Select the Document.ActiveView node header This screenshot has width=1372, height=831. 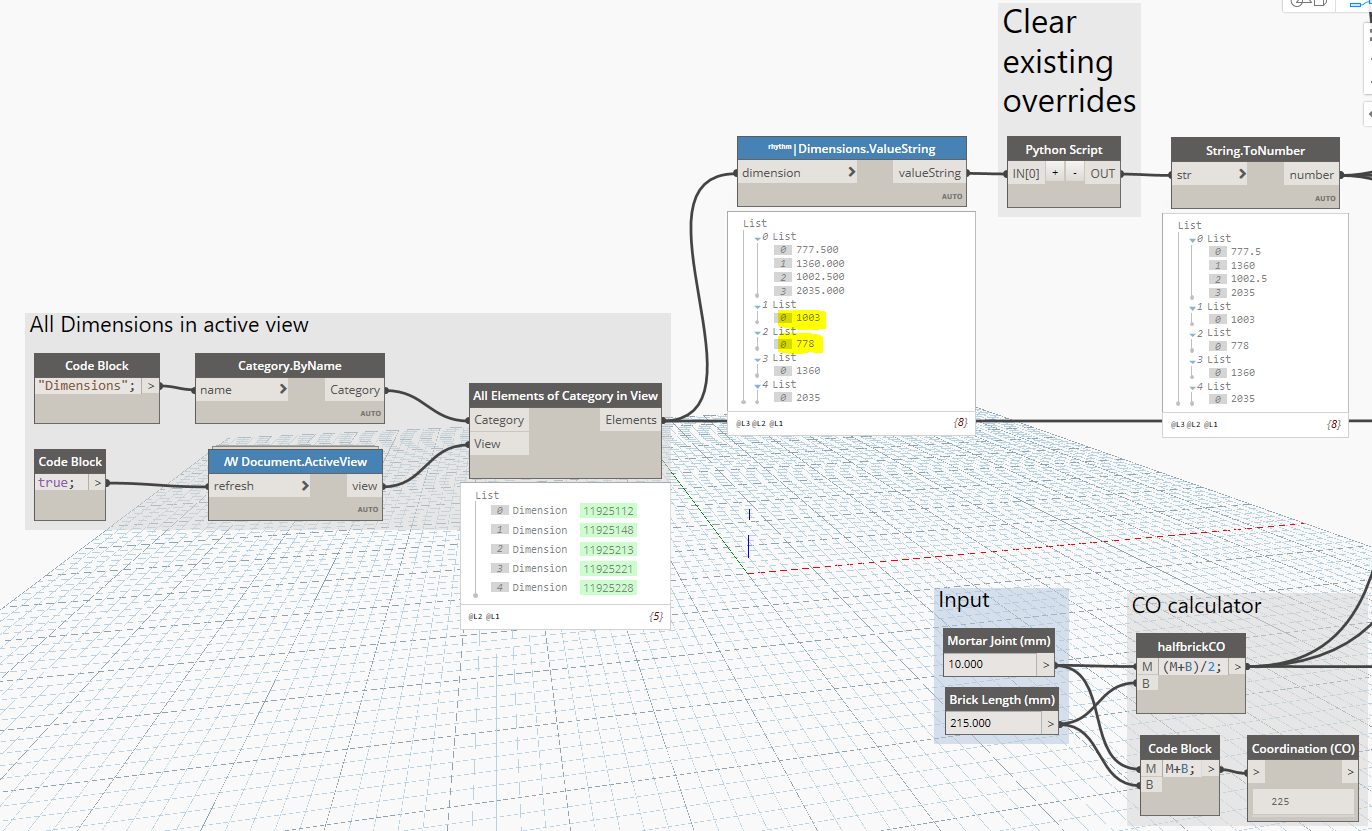click(296, 462)
